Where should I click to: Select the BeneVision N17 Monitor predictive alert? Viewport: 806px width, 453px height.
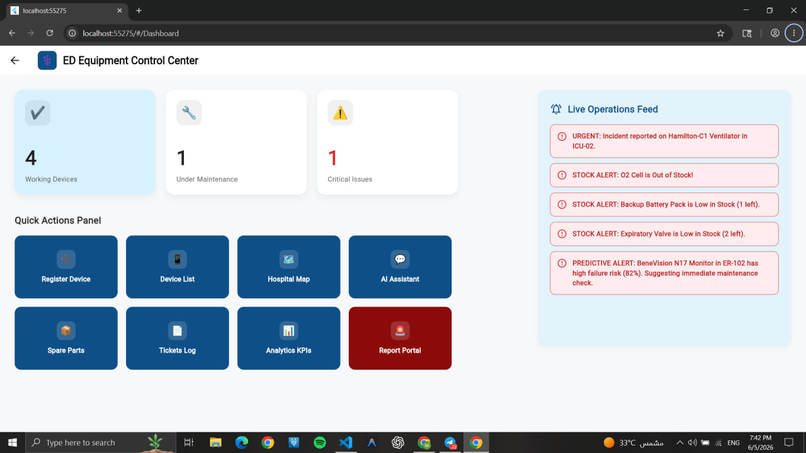pos(664,273)
